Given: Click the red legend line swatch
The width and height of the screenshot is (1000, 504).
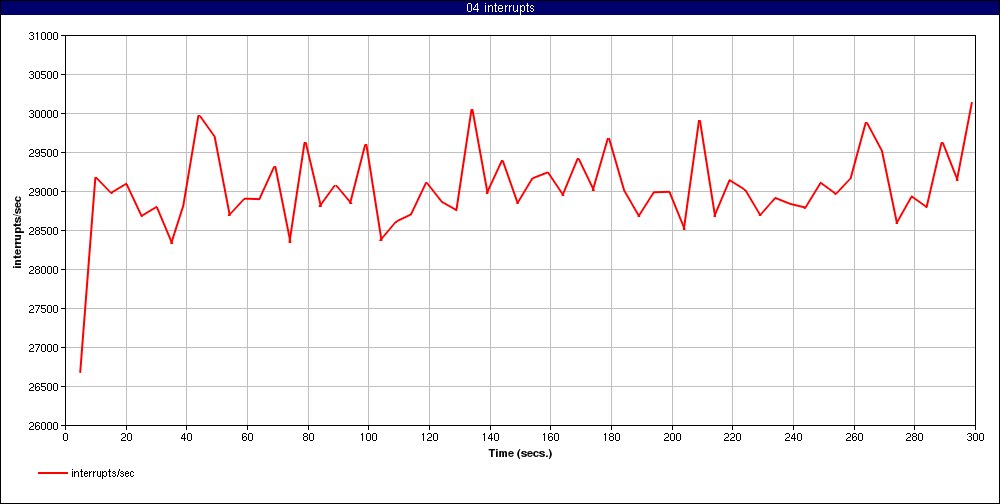Looking at the screenshot, I should (52, 473).
